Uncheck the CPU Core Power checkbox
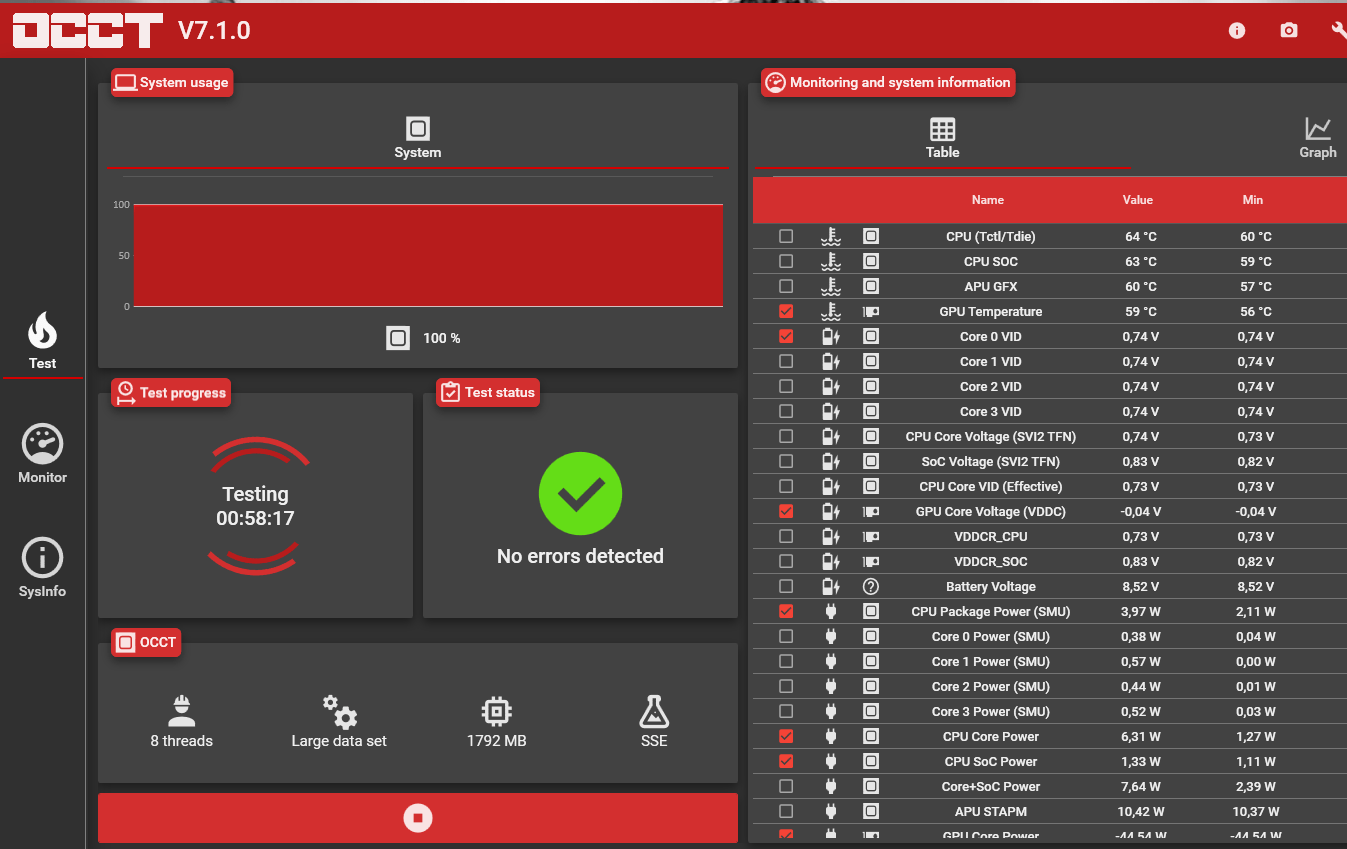Image resolution: width=1347 pixels, height=849 pixels. click(x=786, y=736)
